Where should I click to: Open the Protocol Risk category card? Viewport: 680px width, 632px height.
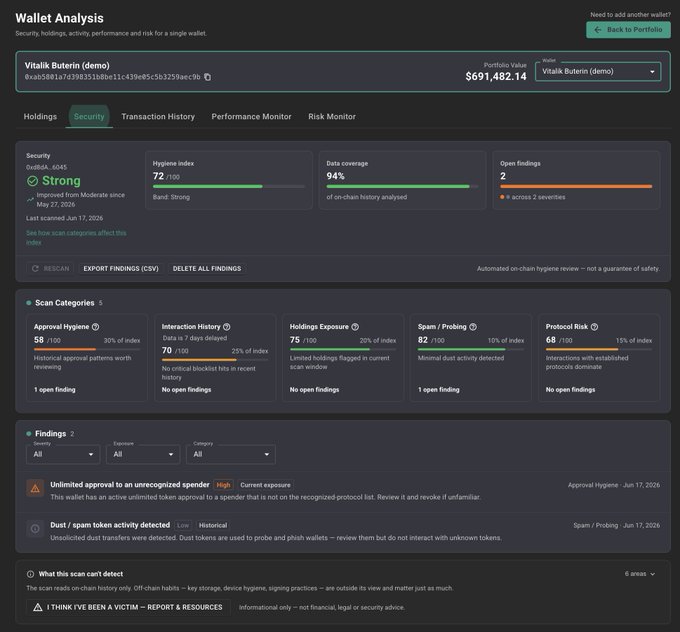point(599,358)
